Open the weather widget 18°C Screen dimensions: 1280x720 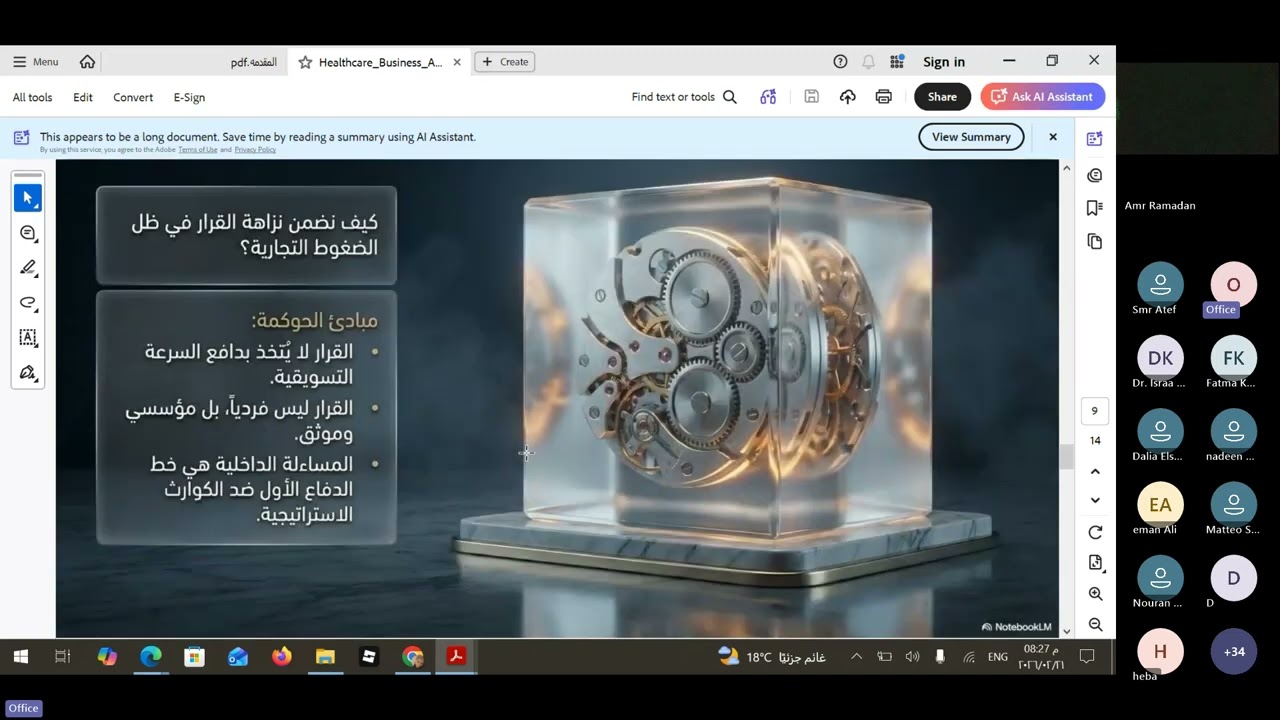pos(771,657)
